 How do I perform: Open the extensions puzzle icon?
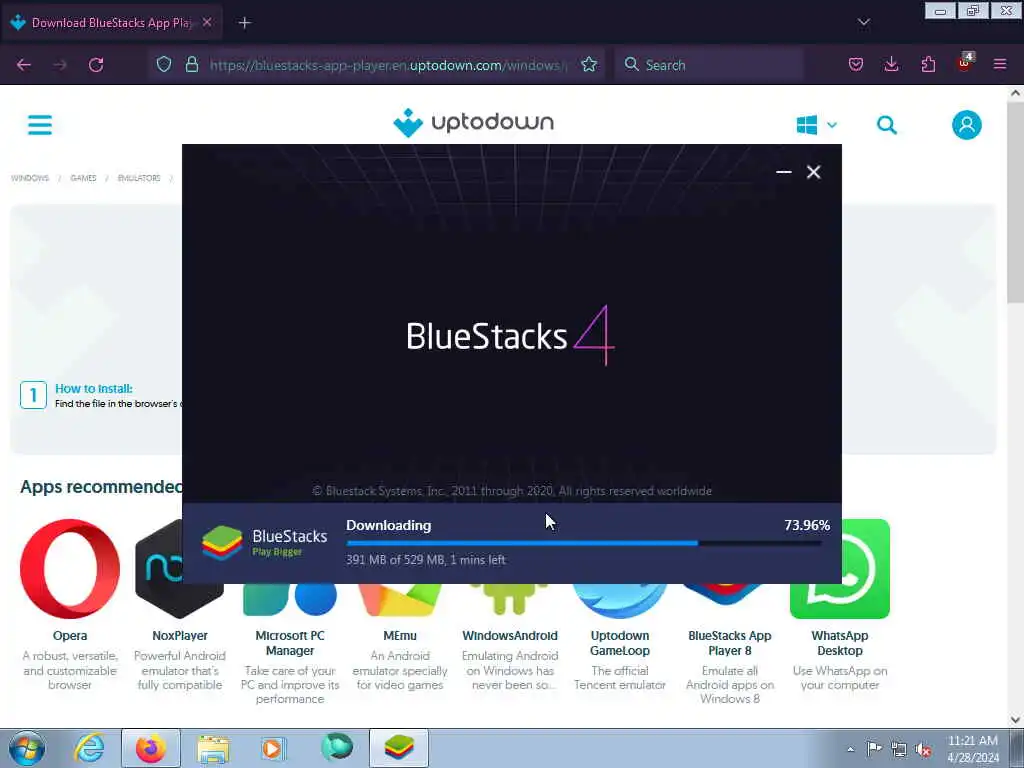pyautogui.click(x=928, y=65)
